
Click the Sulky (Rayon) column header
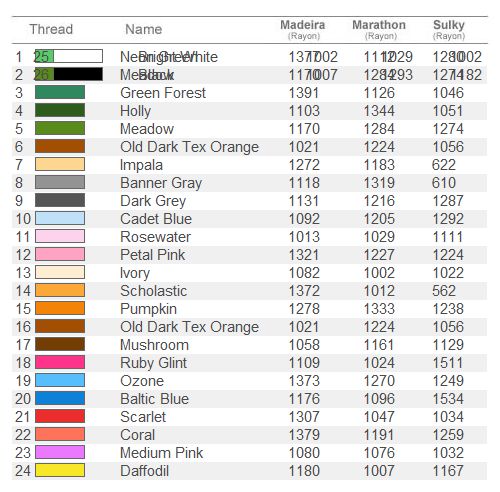tap(449, 30)
